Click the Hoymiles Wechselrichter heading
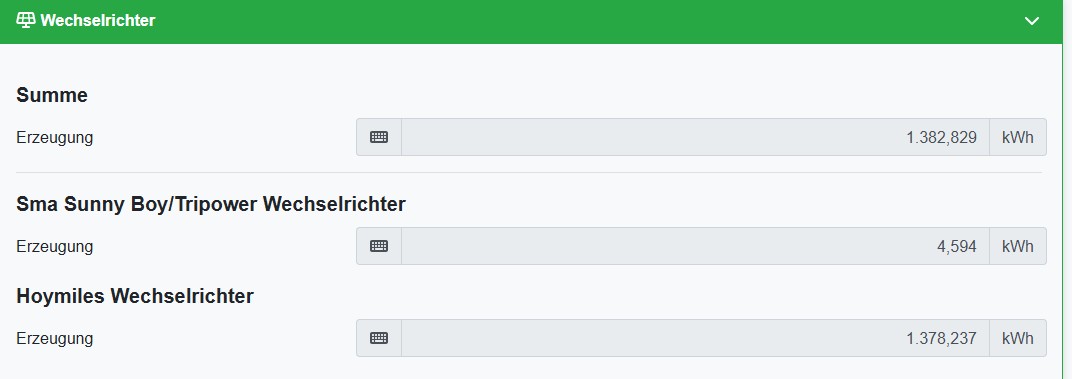This screenshot has height=379, width=1072. pos(135,296)
